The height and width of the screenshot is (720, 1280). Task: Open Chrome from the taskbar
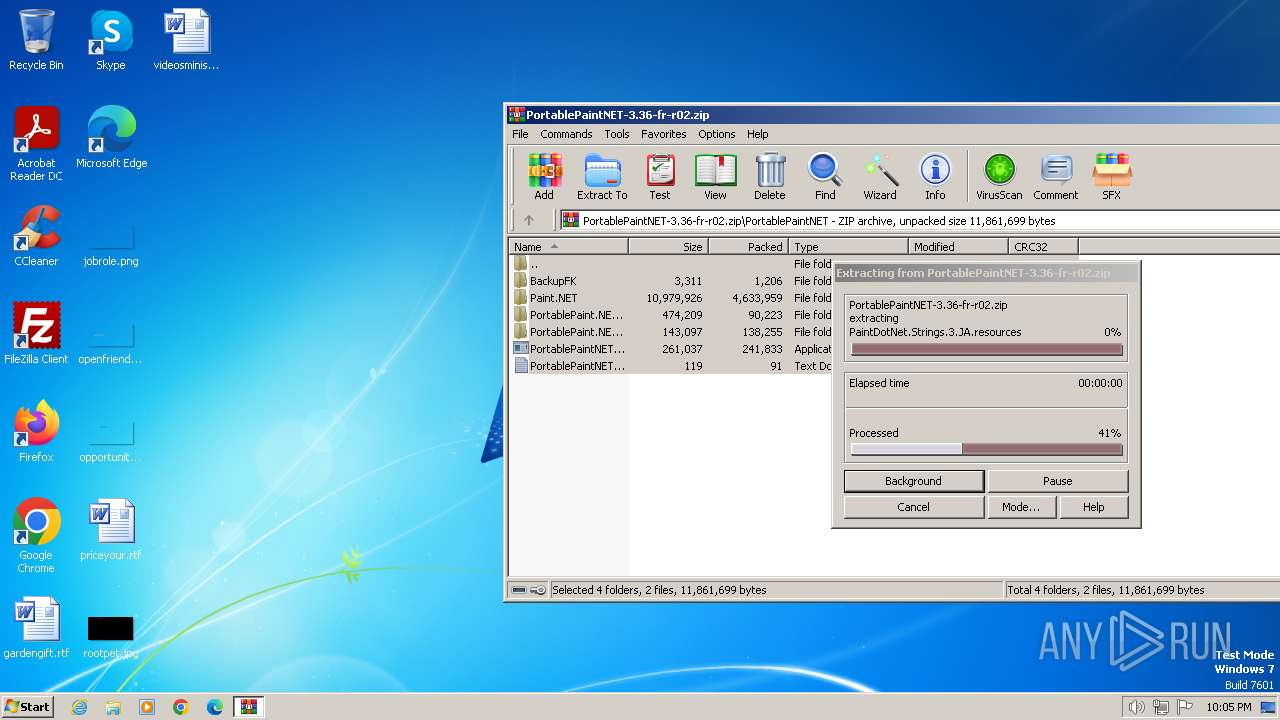point(181,707)
